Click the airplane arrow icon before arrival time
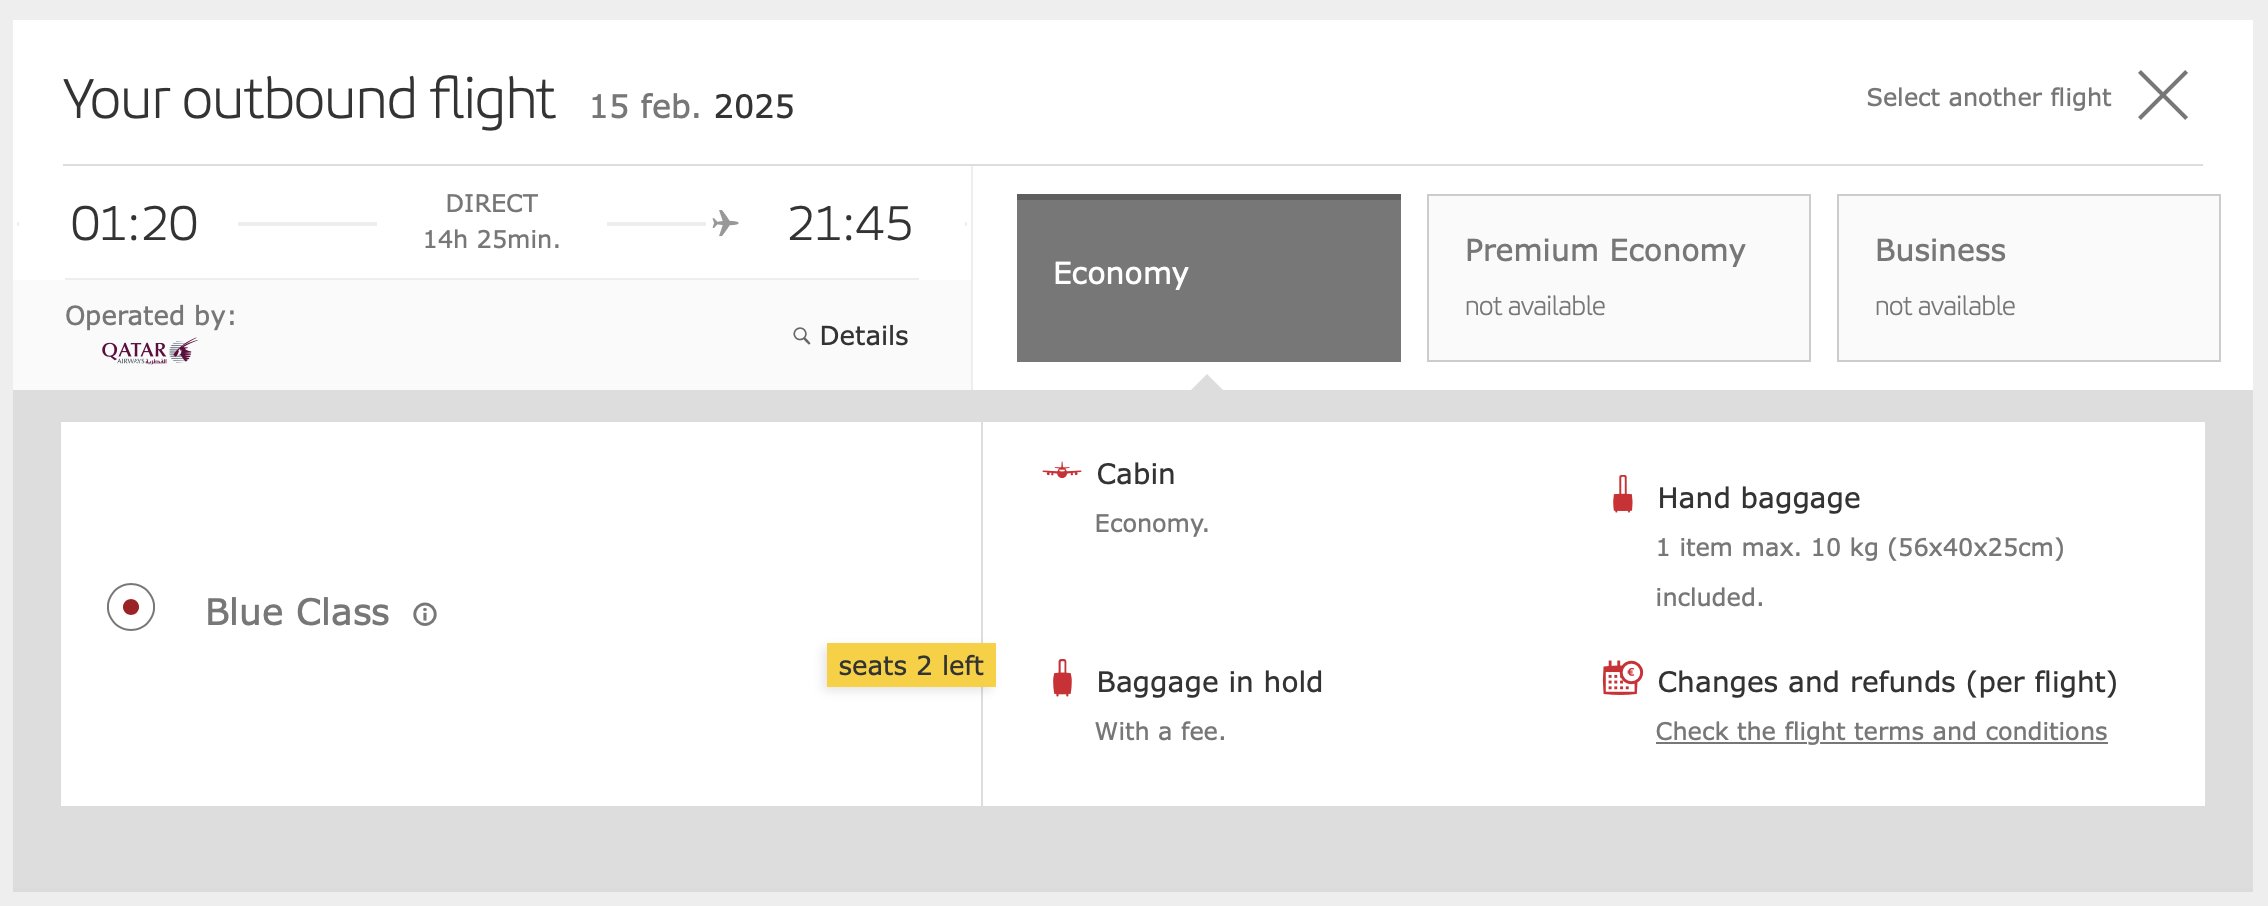The width and height of the screenshot is (2268, 906). [x=726, y=223]
